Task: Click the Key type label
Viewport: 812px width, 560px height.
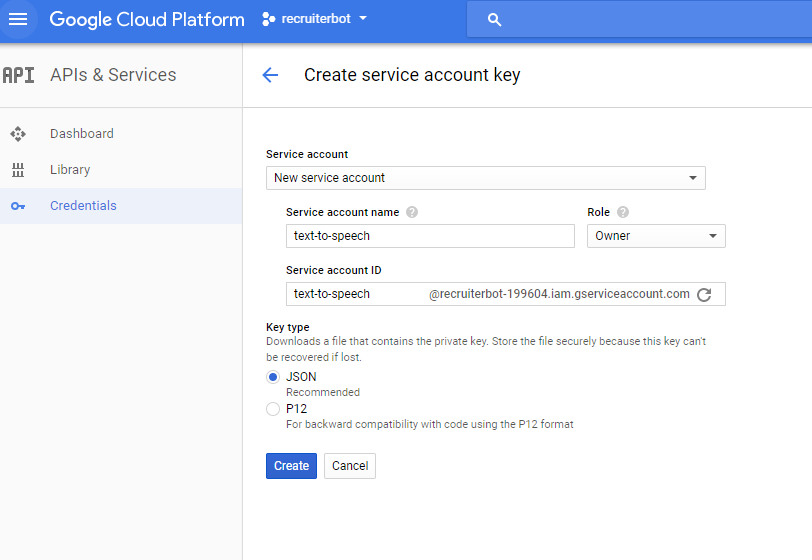Action: click(x=287, y=327)
